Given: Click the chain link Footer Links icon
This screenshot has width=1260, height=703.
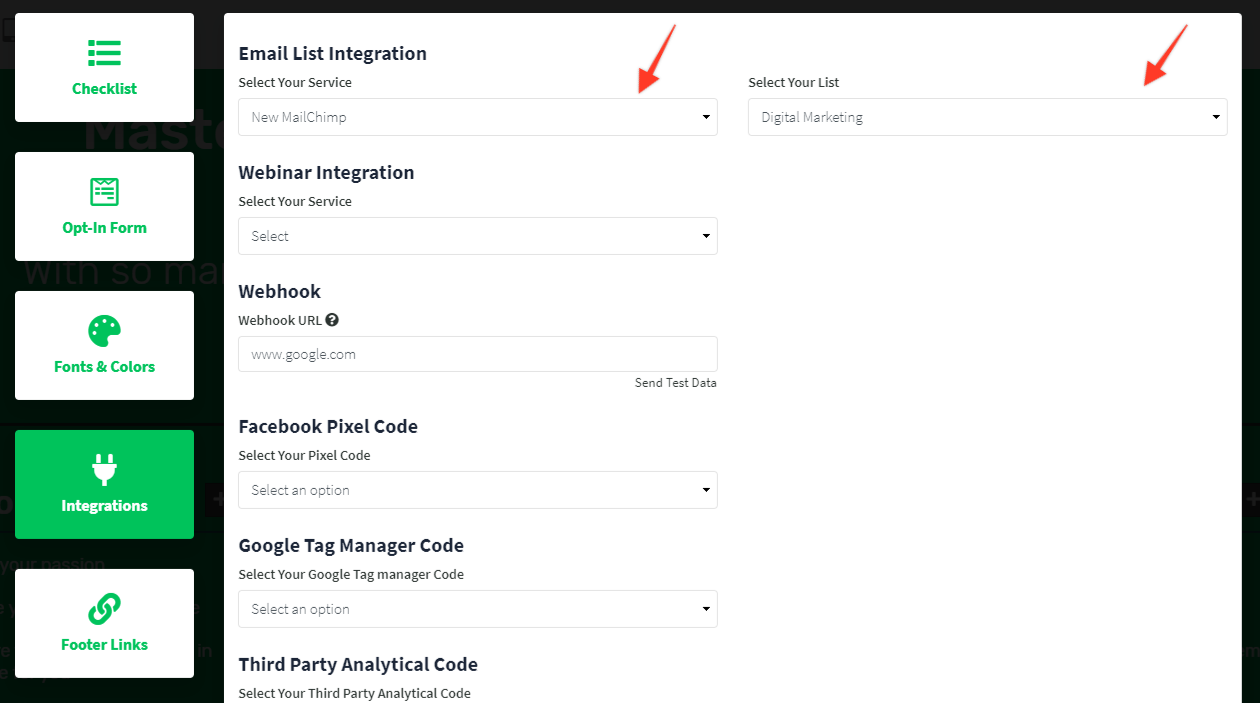Looking at the screenshot, I should (104, 608).
